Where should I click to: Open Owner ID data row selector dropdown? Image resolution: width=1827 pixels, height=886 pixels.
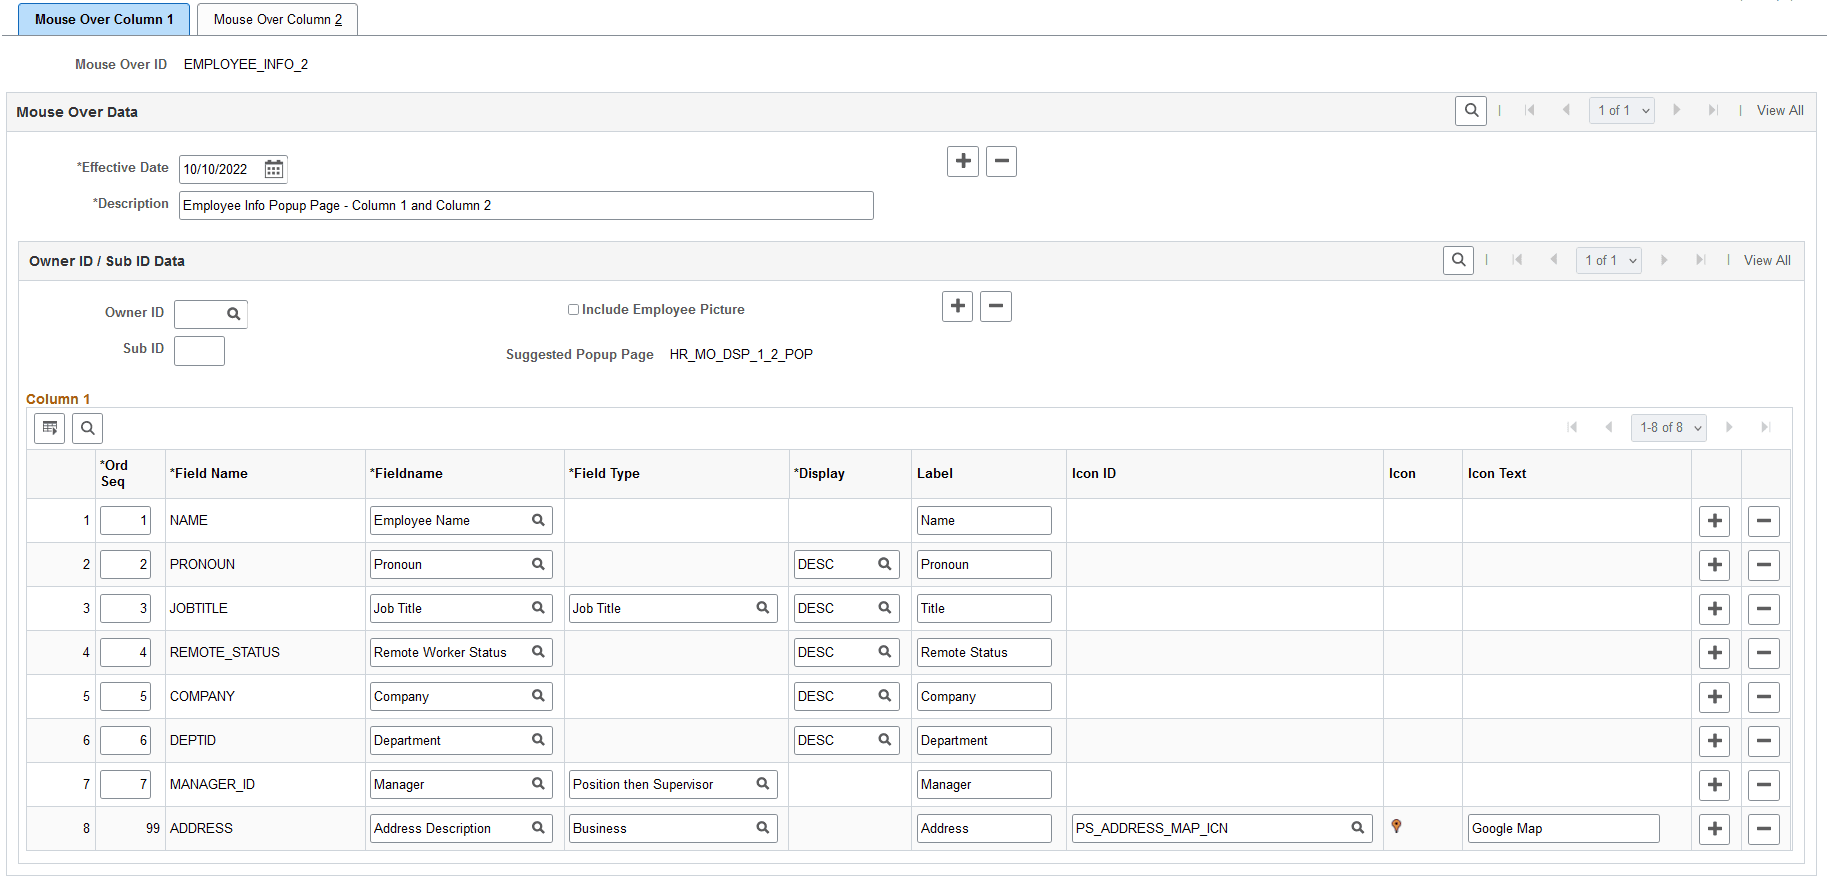[x=1609, y=261]
